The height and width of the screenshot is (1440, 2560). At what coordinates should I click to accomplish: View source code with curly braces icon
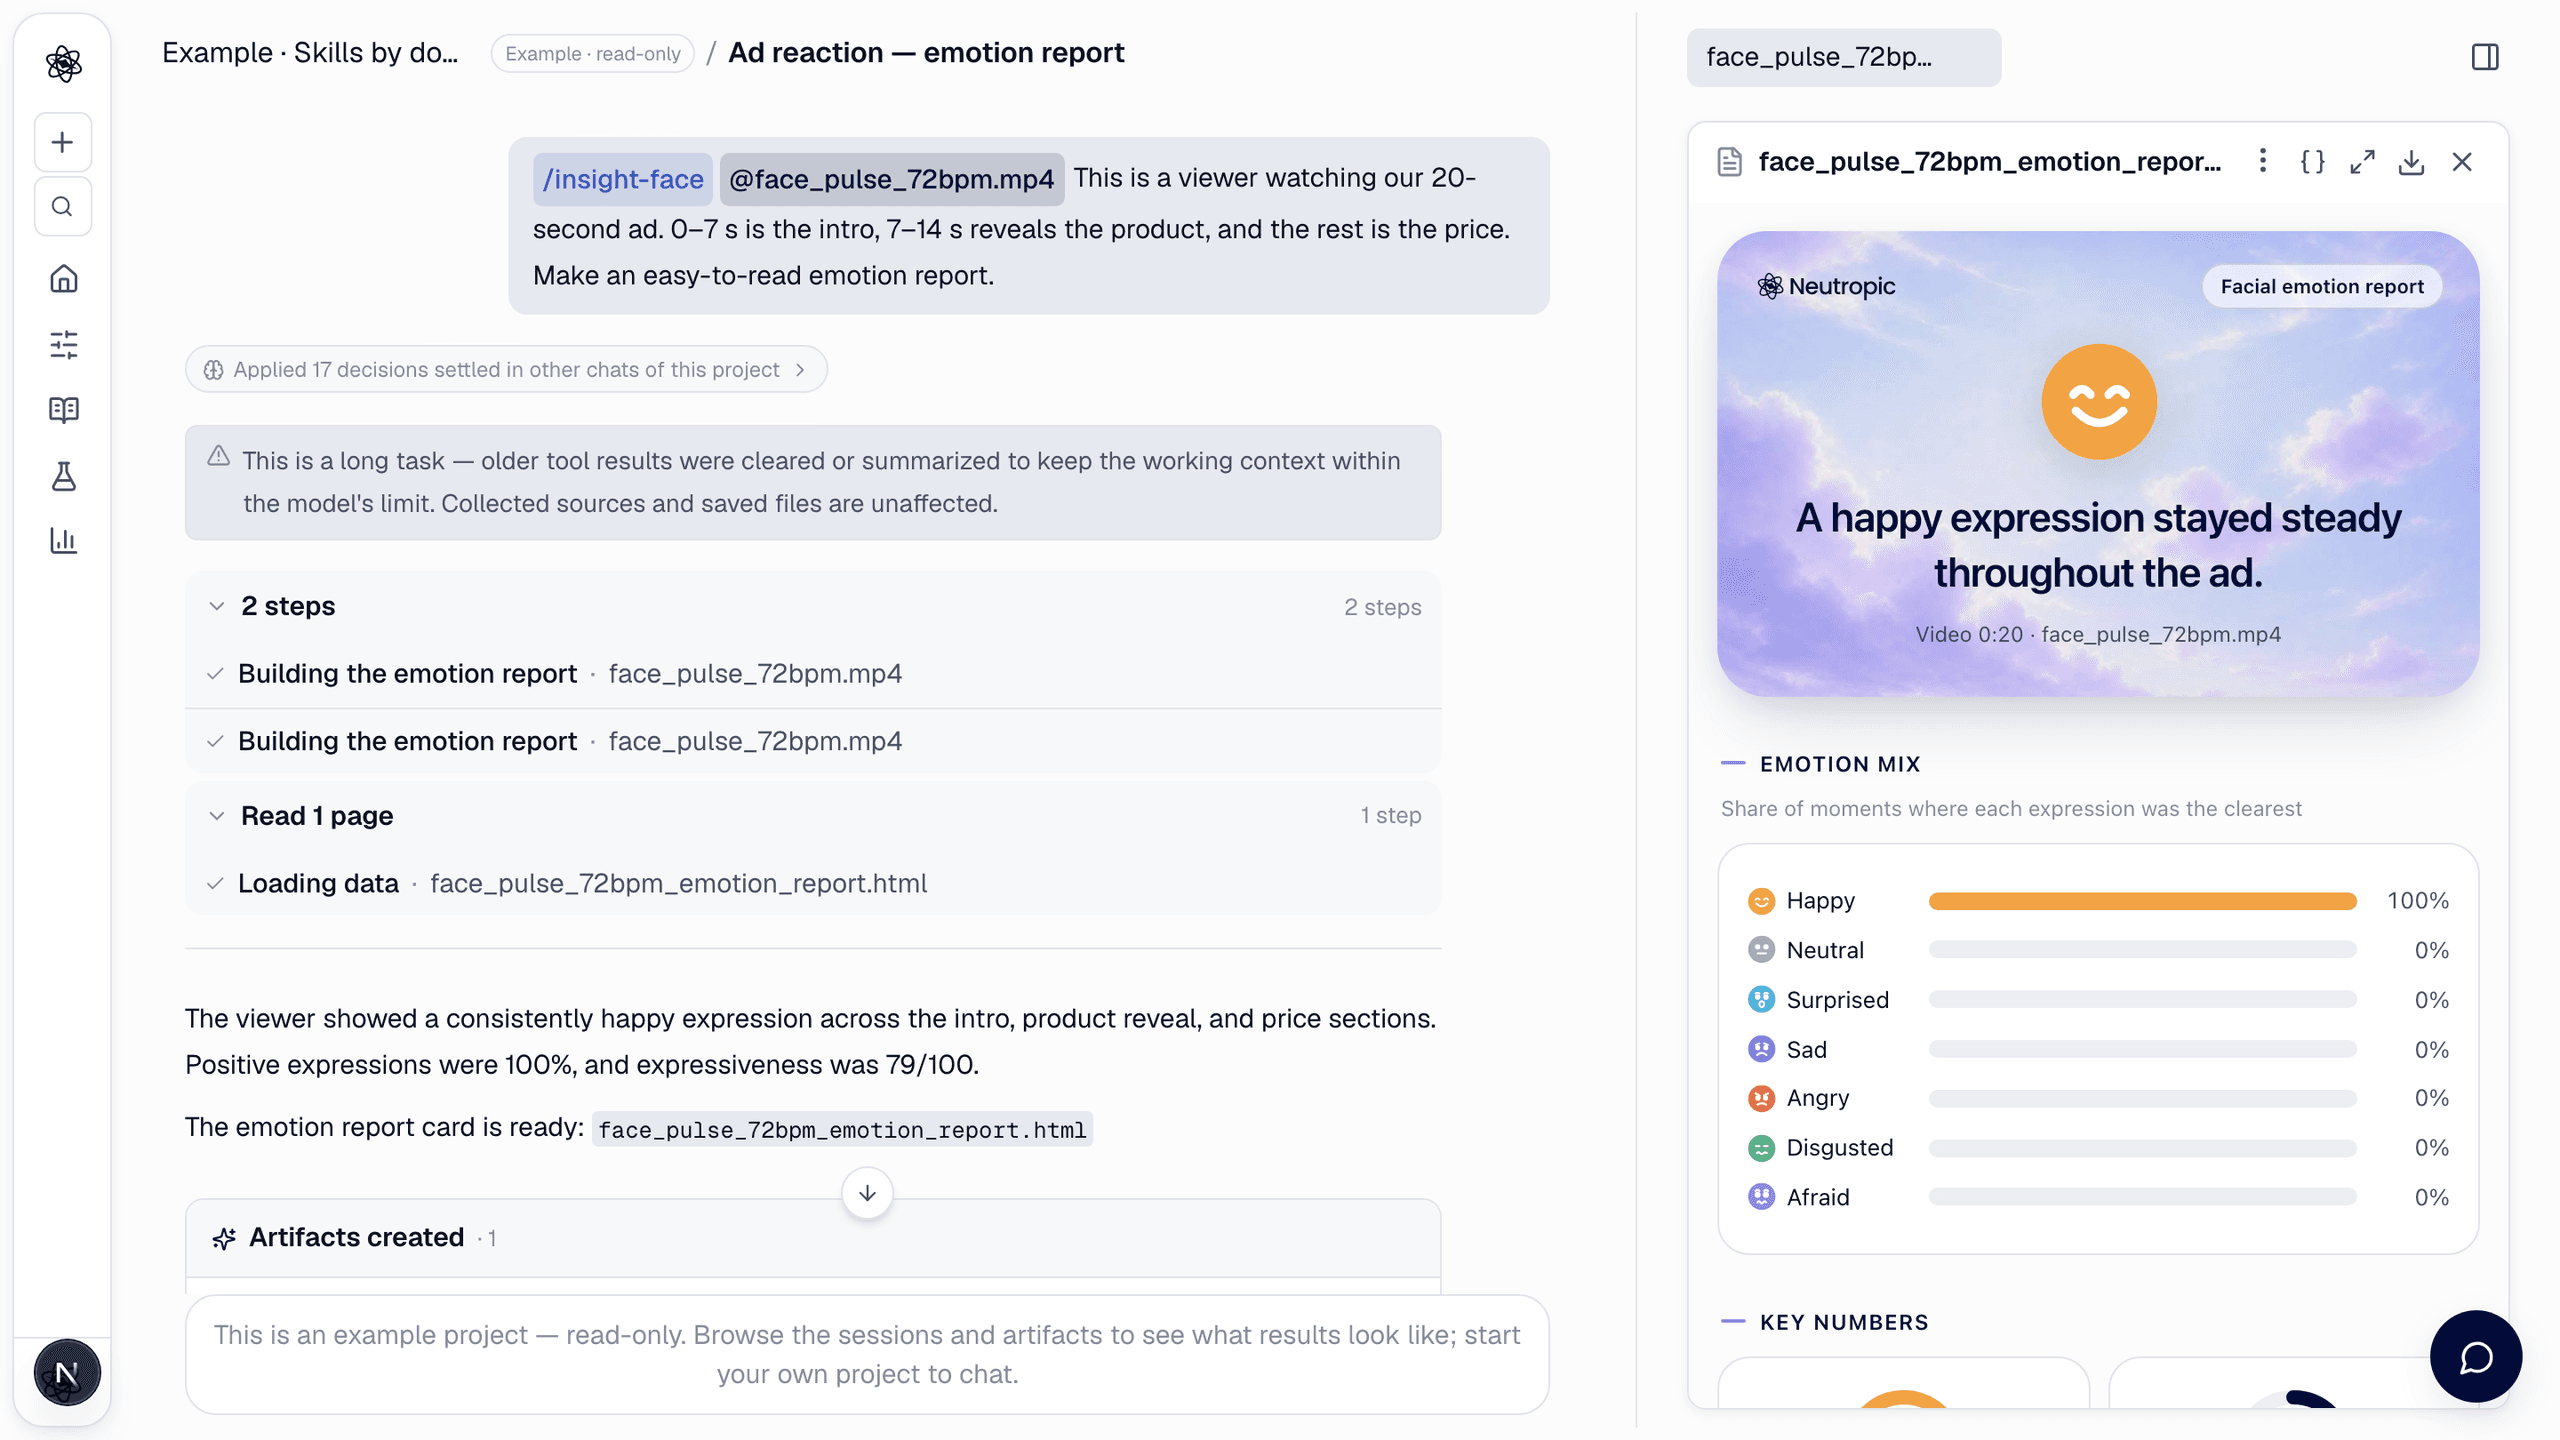(x=2313, y=161)
